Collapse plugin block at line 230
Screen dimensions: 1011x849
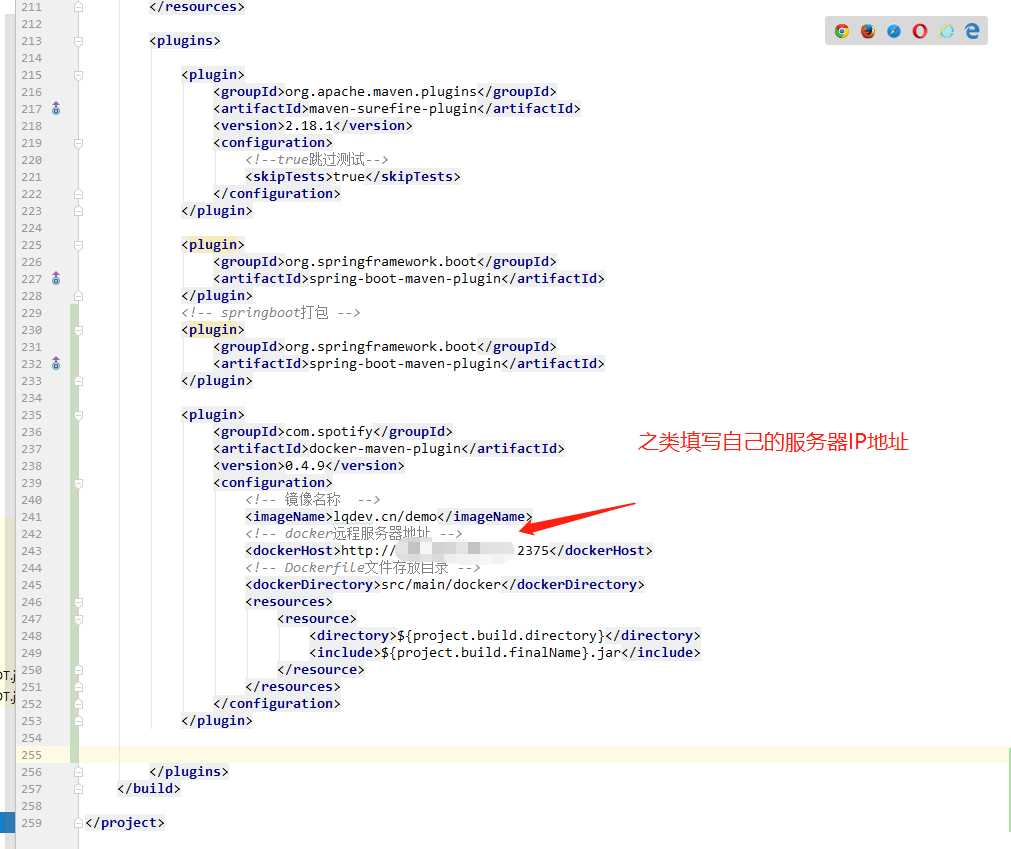pyautogui.click(x=78, y=330)
